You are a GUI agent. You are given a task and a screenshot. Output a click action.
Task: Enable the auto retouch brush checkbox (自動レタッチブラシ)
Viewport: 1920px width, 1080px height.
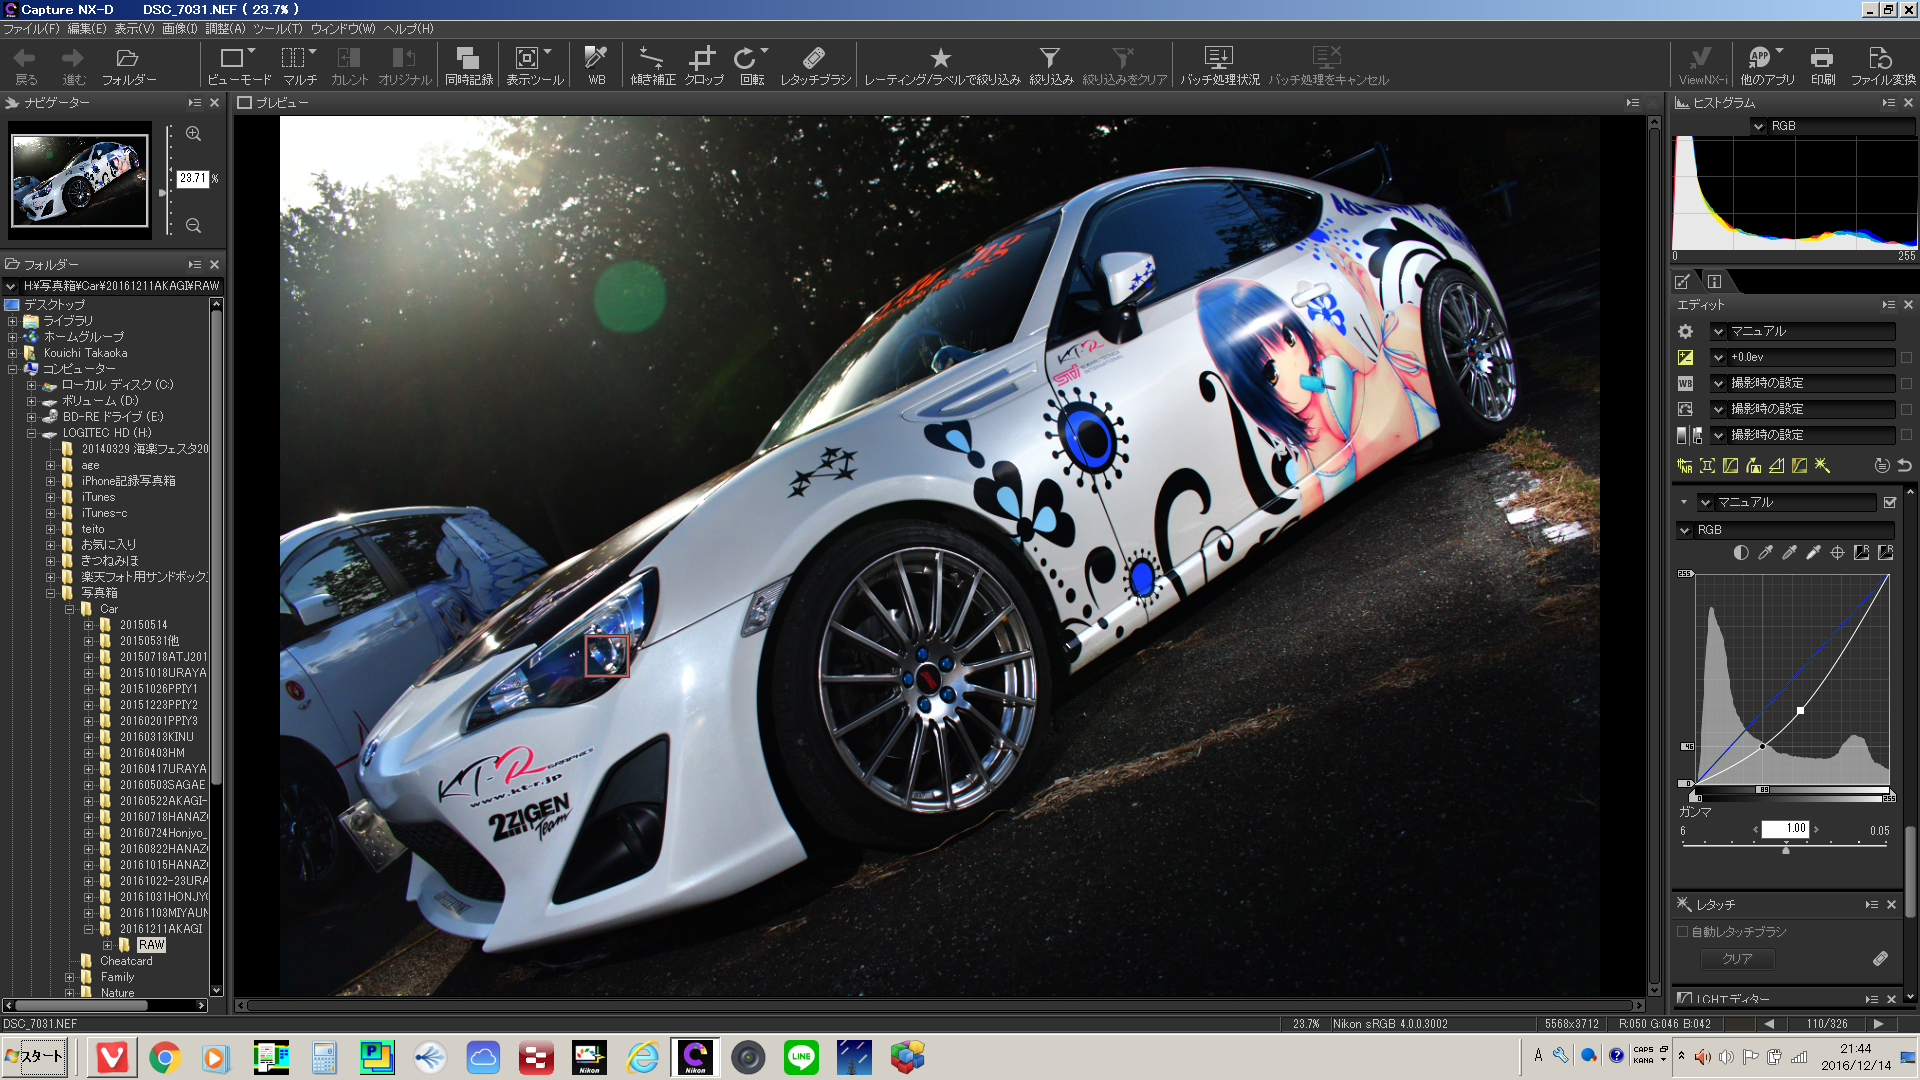click(x=1683, y=932)
